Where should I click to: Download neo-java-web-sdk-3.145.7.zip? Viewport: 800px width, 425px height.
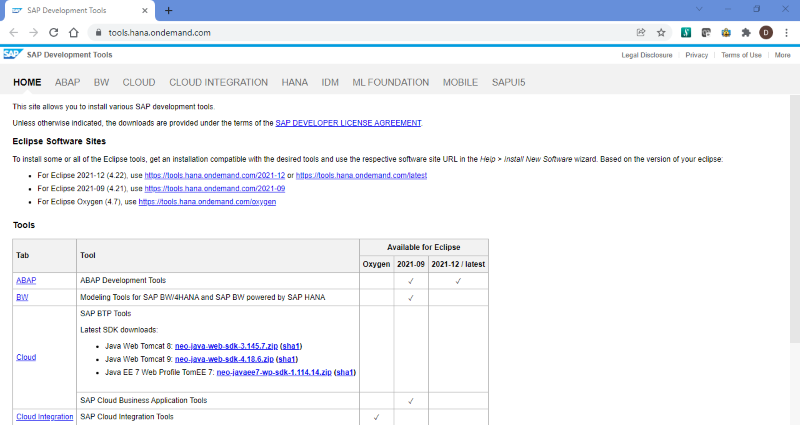coord(226,346)
